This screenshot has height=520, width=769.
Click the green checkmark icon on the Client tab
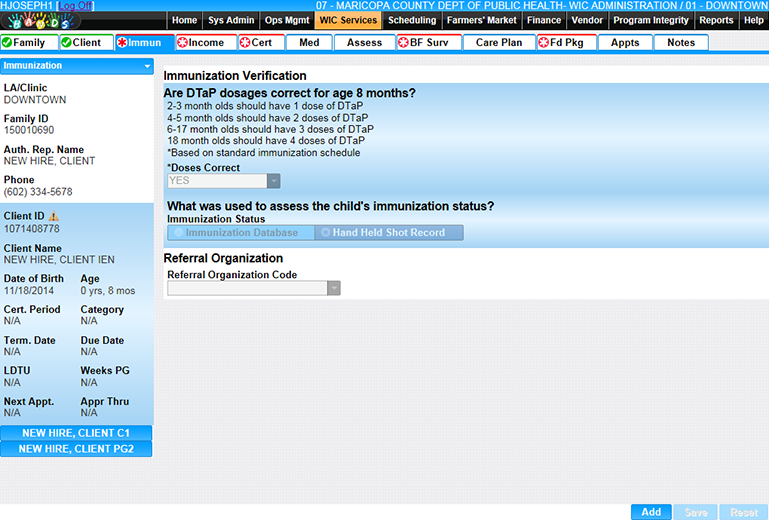pyautogui.click(x=66, y=43)
